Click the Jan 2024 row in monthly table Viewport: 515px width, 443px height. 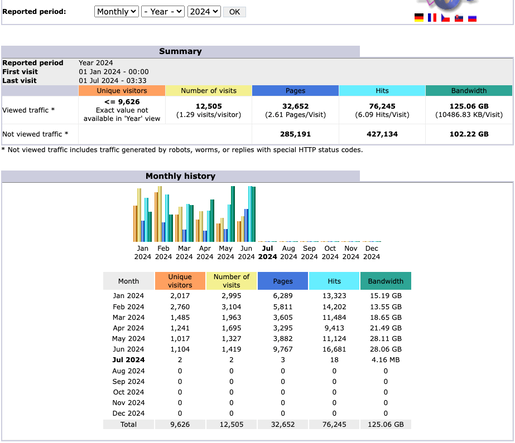[257, 296]
